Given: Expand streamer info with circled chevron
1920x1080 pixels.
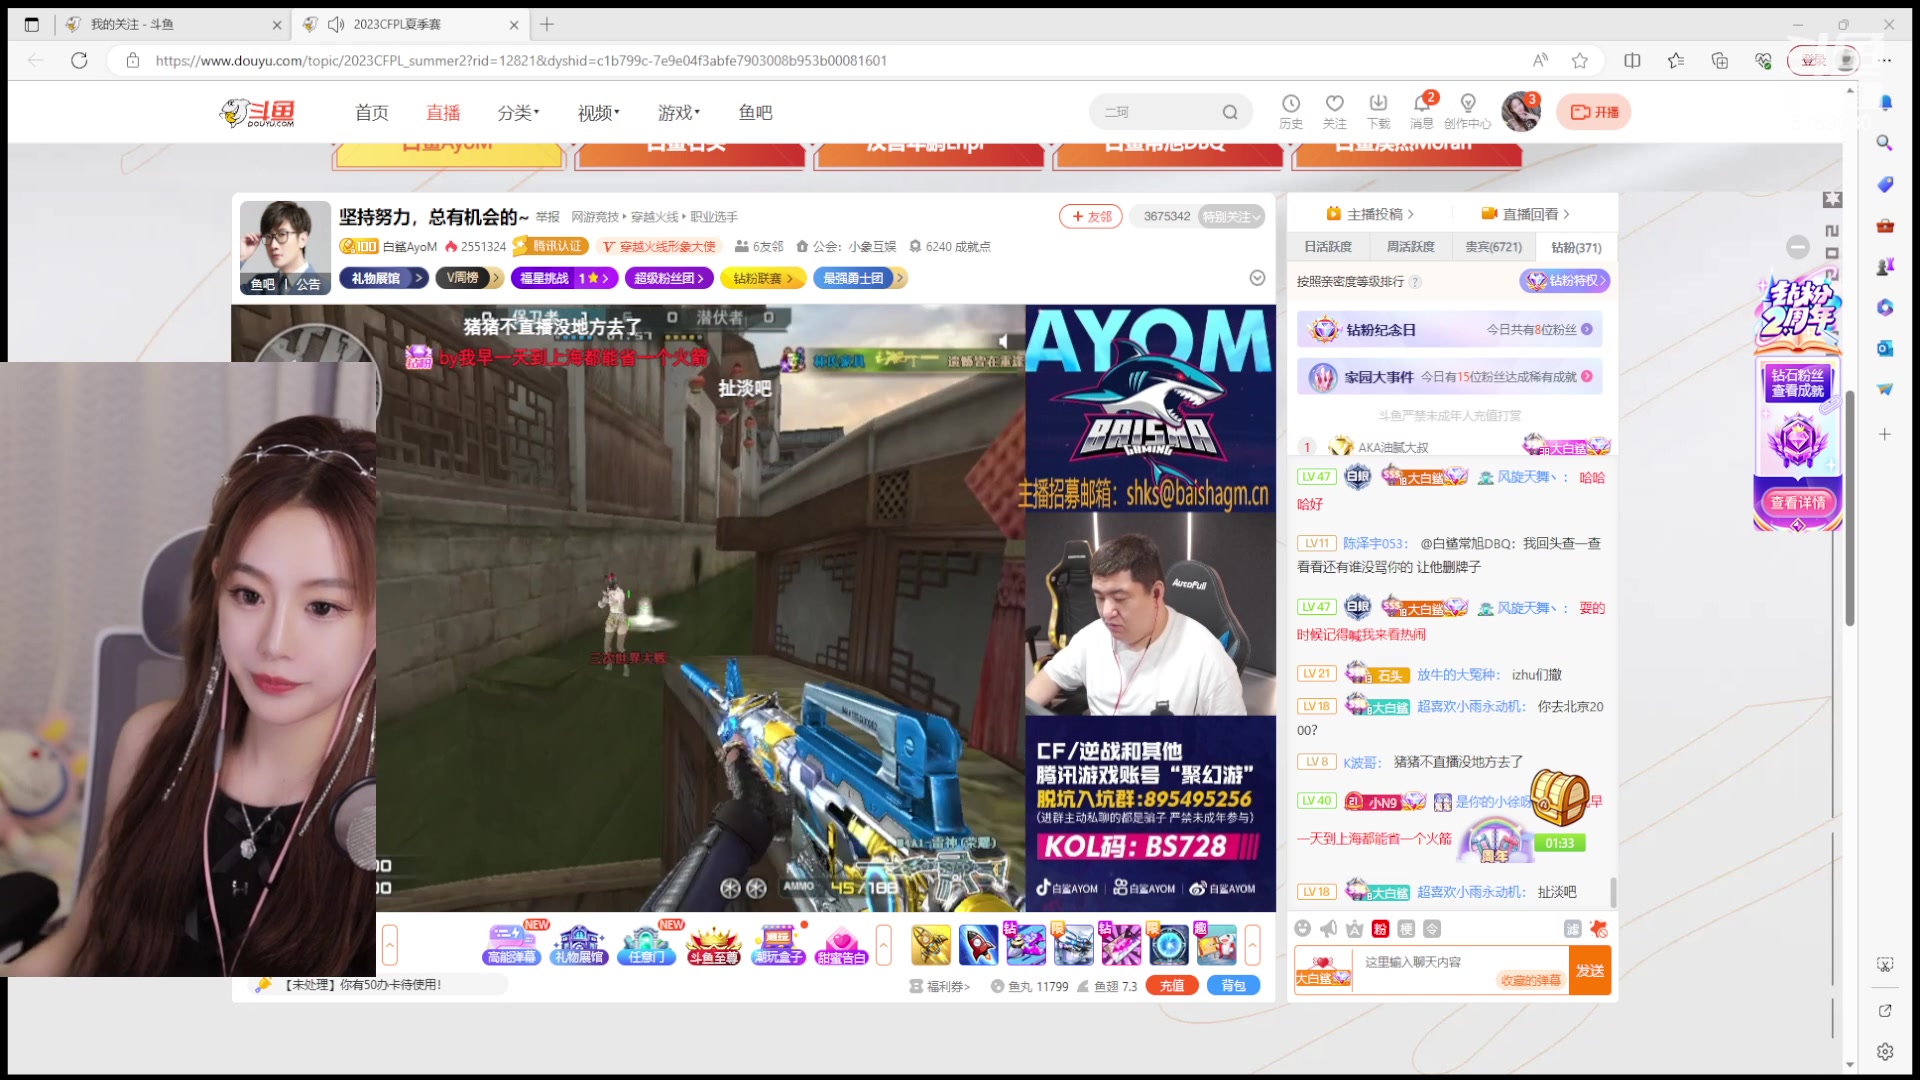Looking at the screenshot, I should pos(1258,278).
